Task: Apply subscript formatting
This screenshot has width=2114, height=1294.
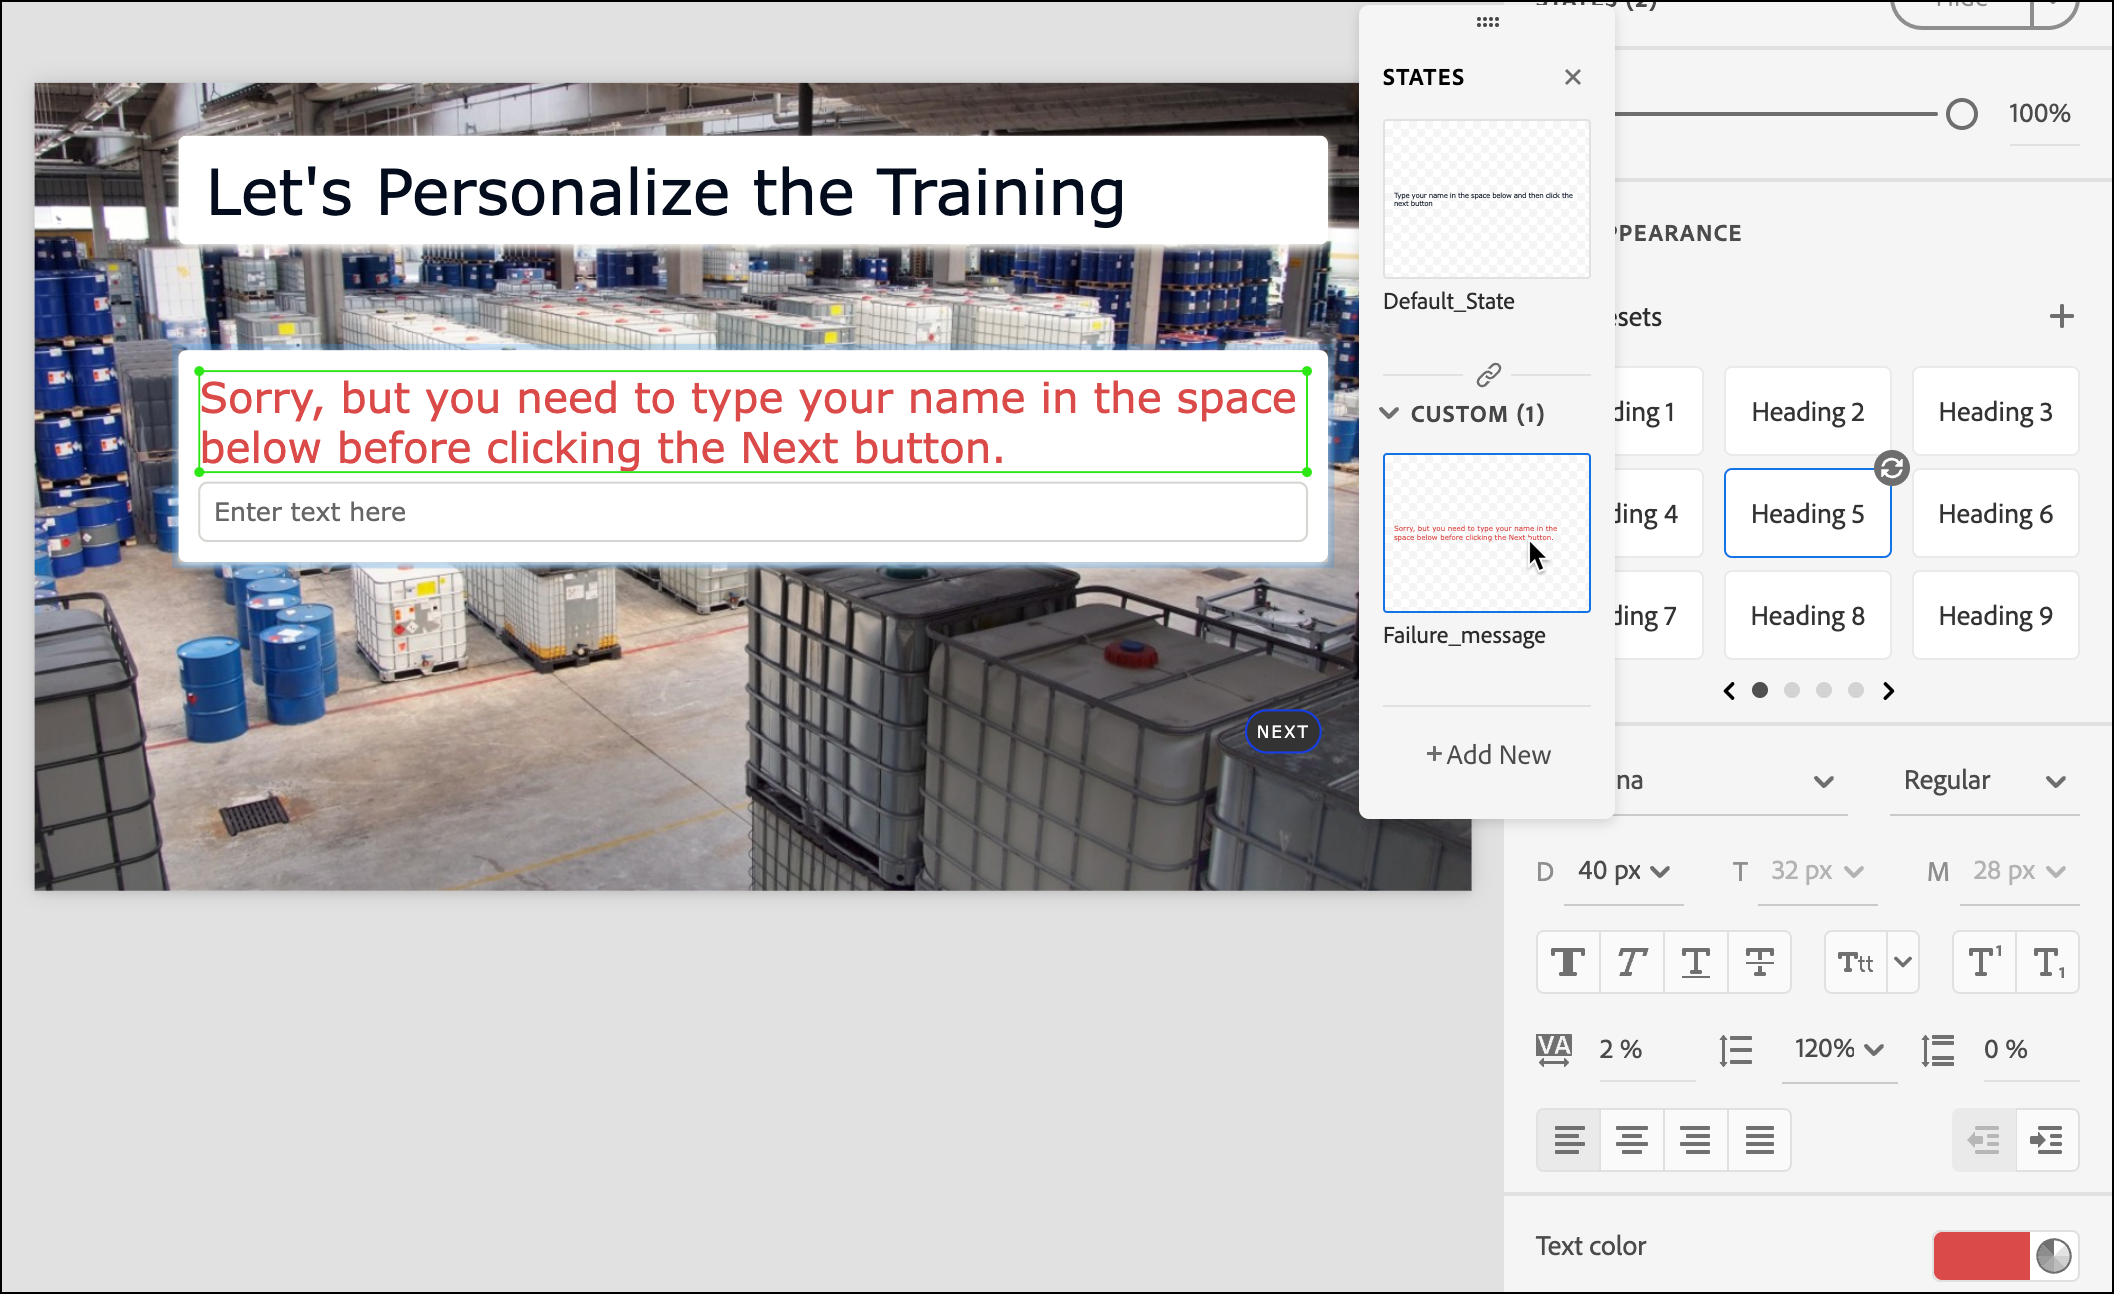Action: (x=2047, y=962)
